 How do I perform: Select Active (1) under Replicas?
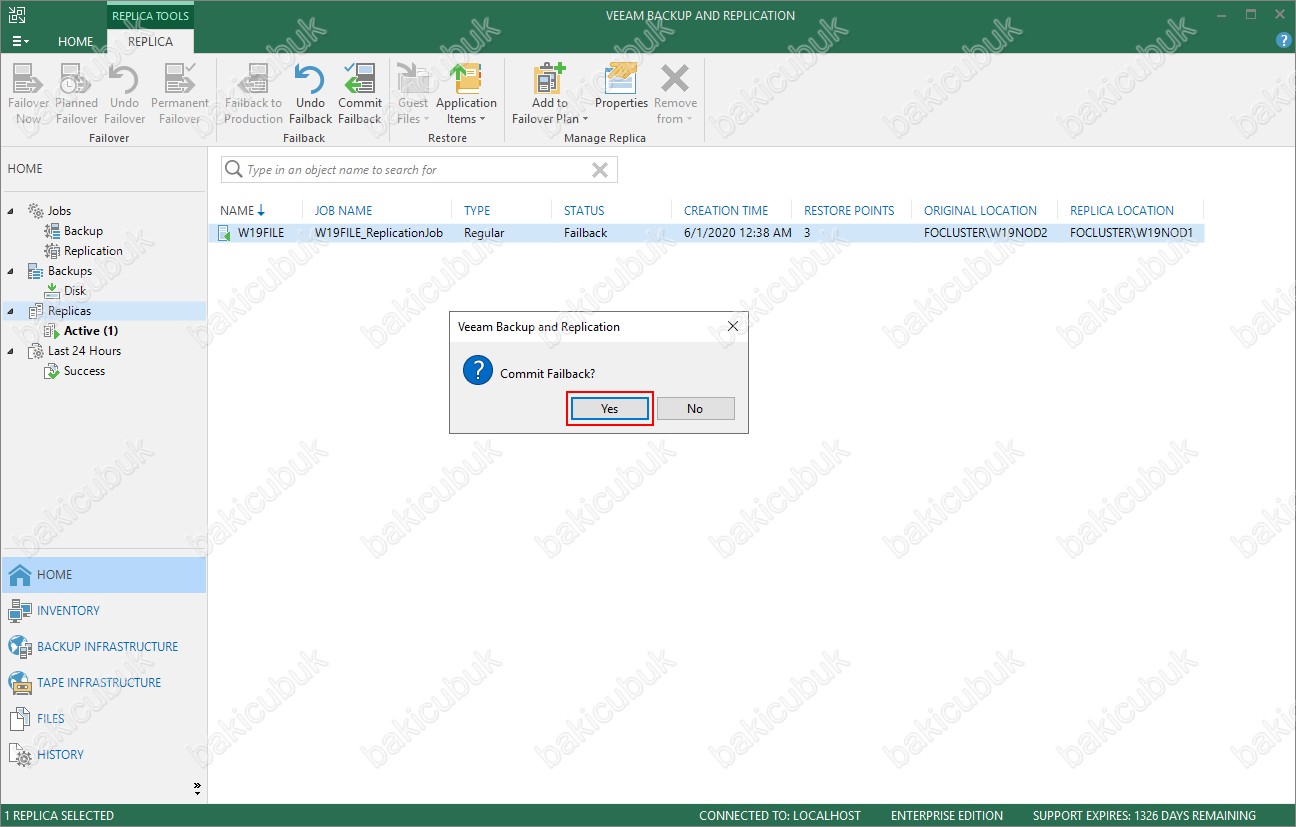[91, 331]
